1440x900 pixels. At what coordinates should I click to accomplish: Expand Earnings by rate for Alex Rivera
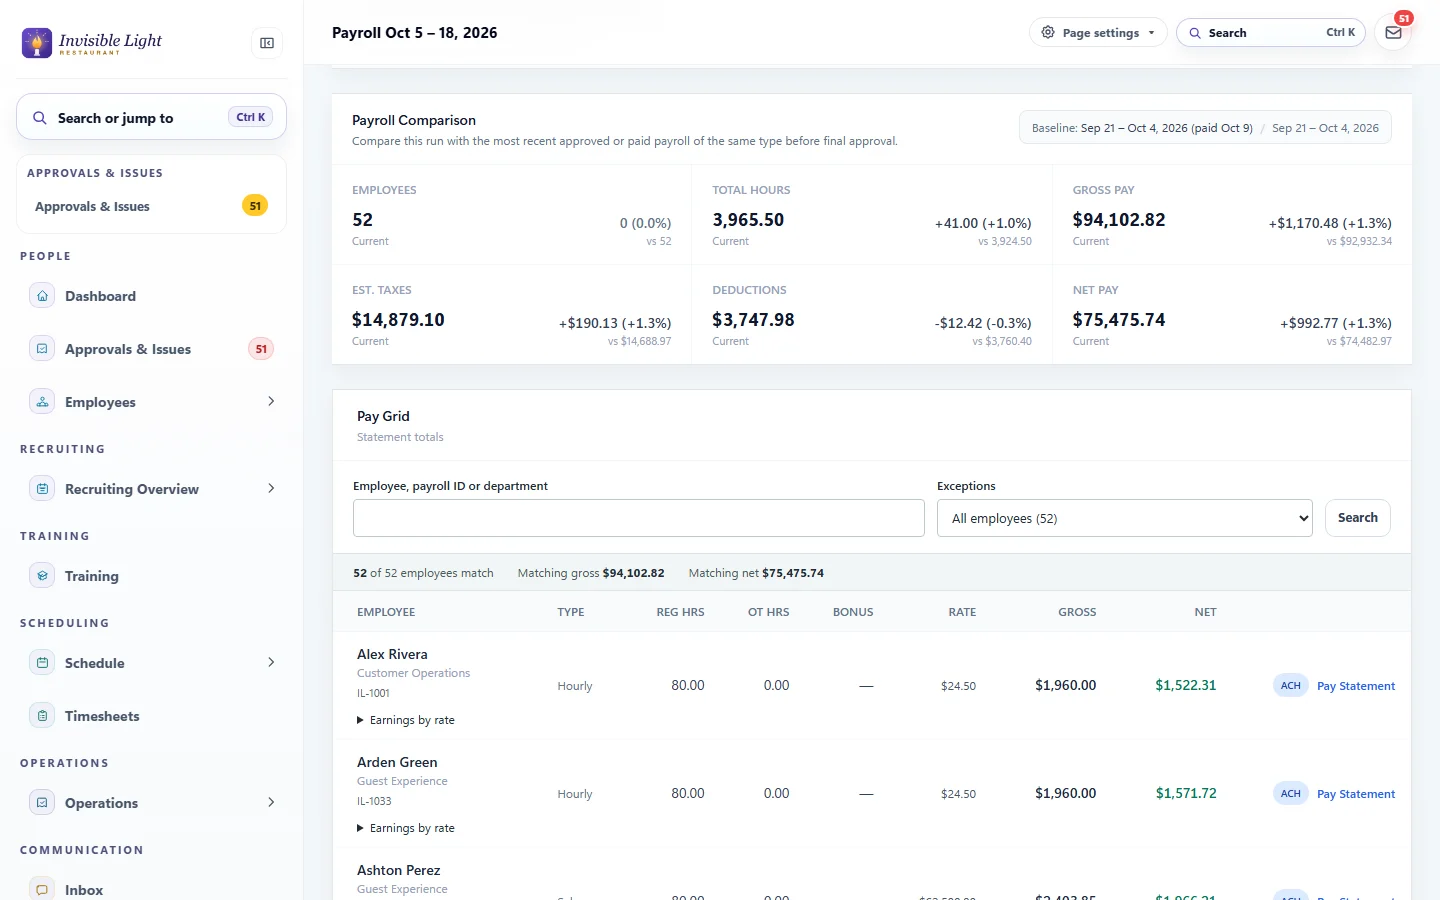(406, 720)
